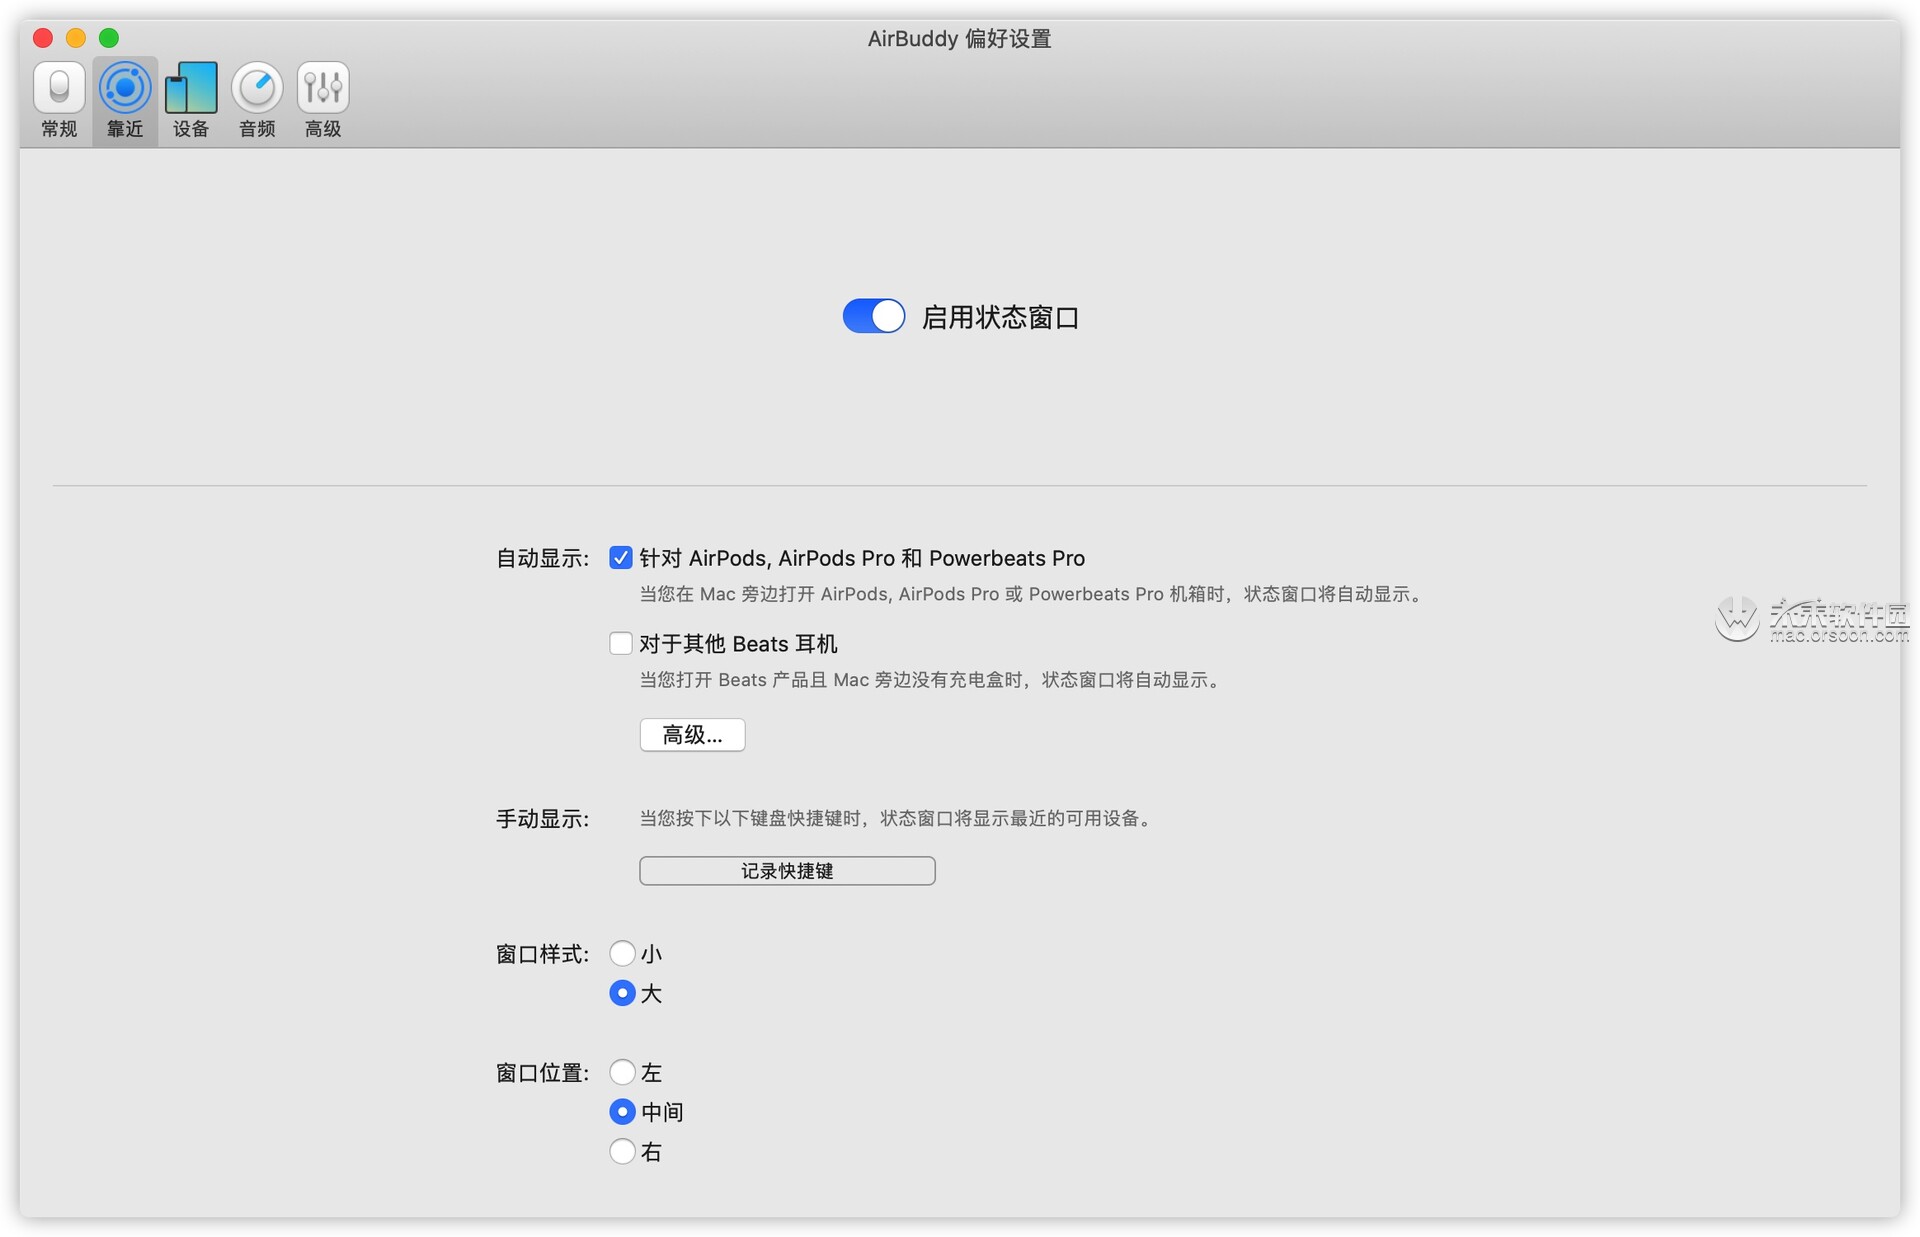1920x1237 pixels.
Task: Select the 大 window style radio
Action: pos(622,993)
